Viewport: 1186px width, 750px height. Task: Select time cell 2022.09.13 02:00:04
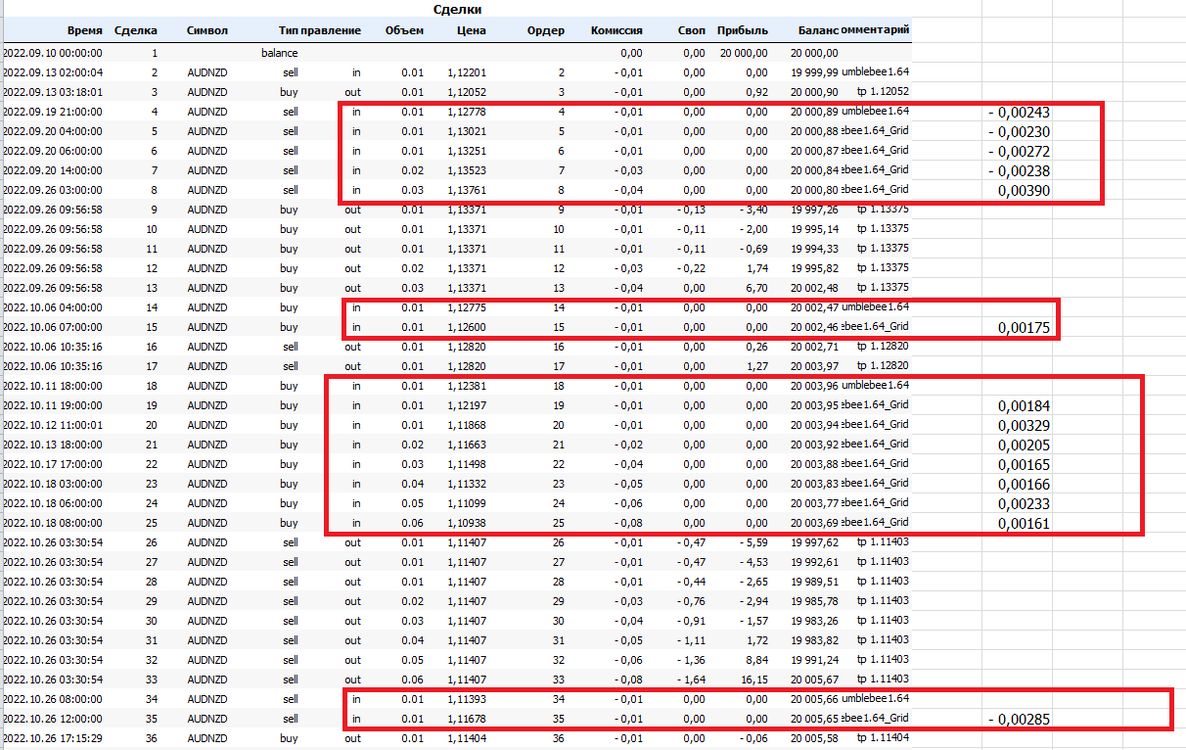(x=53, y=73)
